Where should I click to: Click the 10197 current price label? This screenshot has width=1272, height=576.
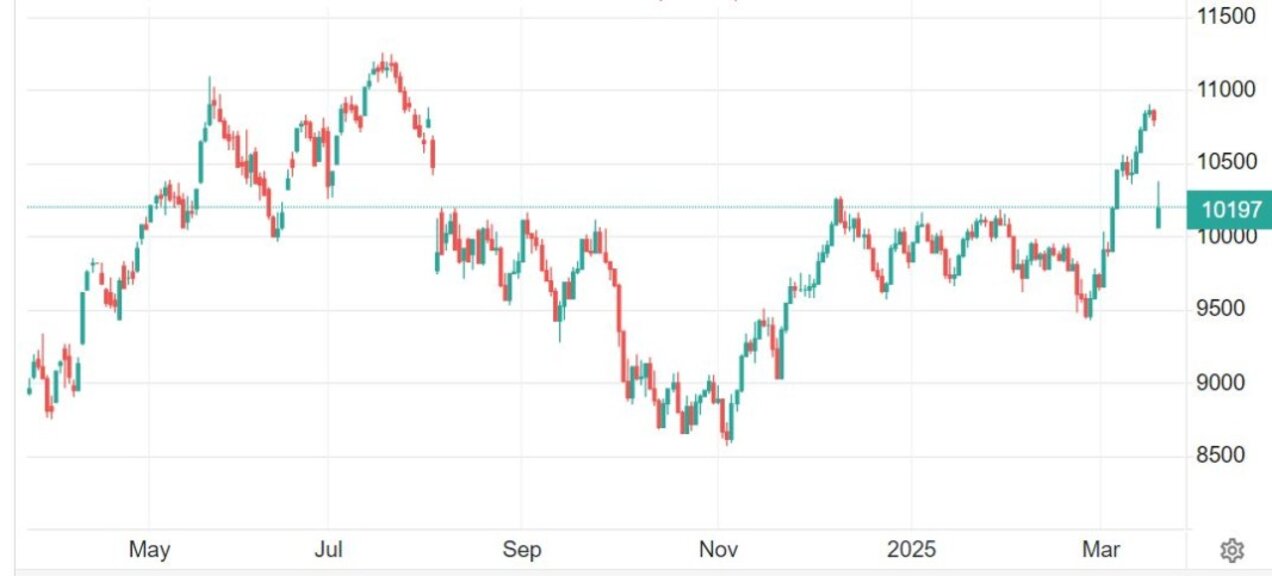[x=1229, y=209]
